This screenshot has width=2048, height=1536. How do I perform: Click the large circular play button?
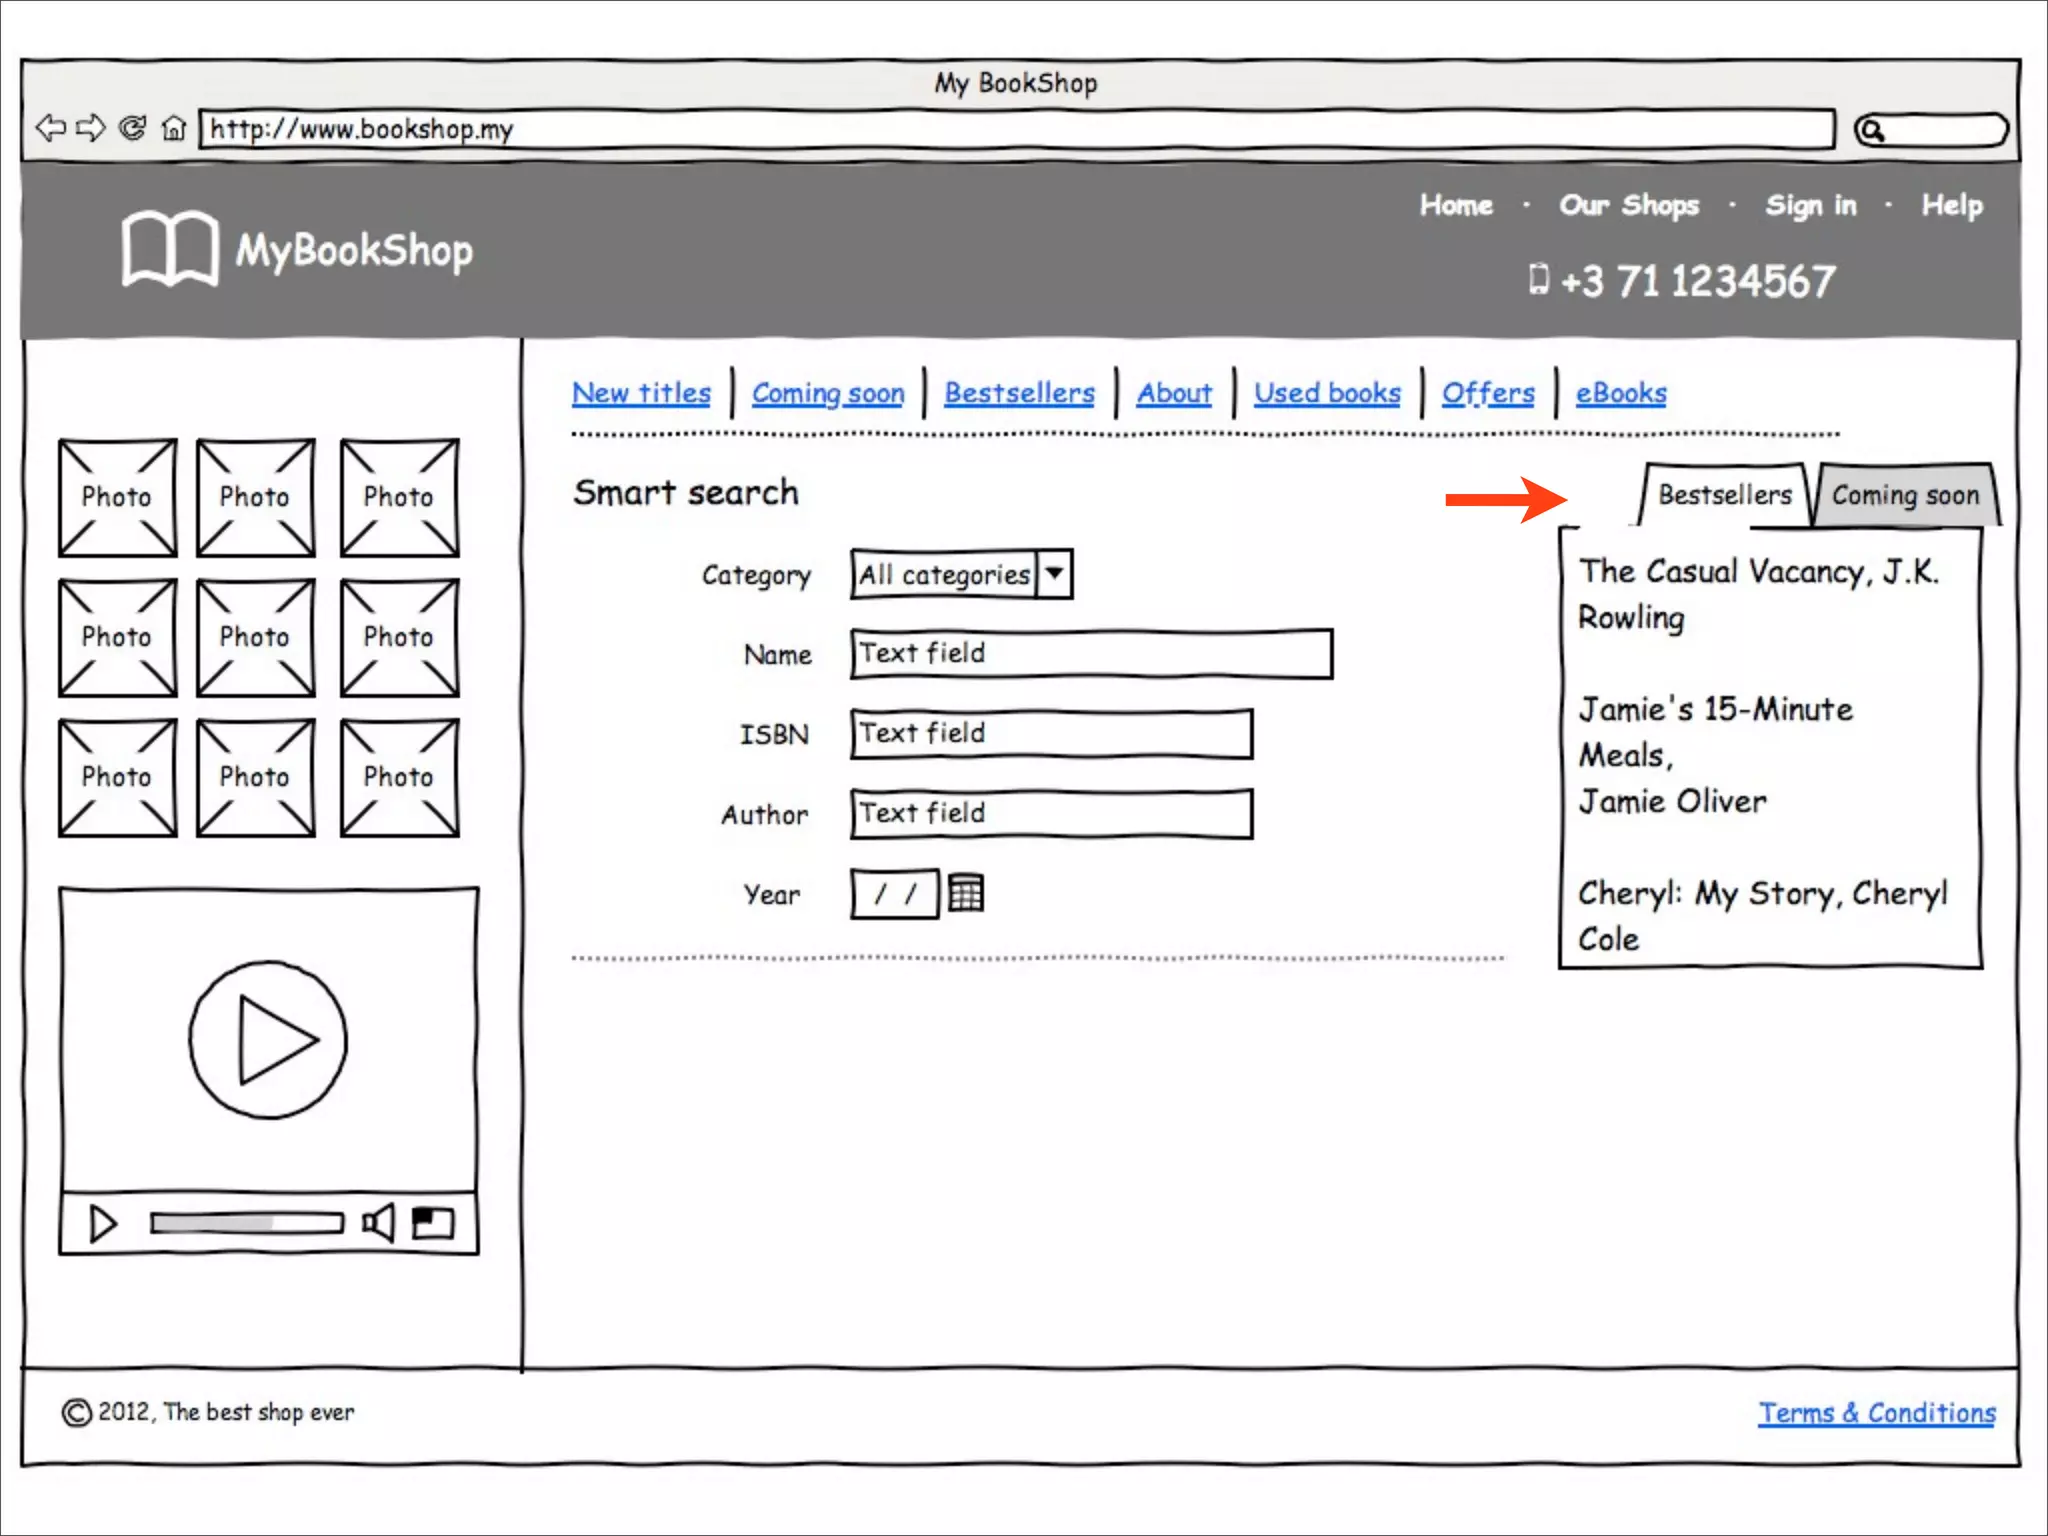[268, 1040]
